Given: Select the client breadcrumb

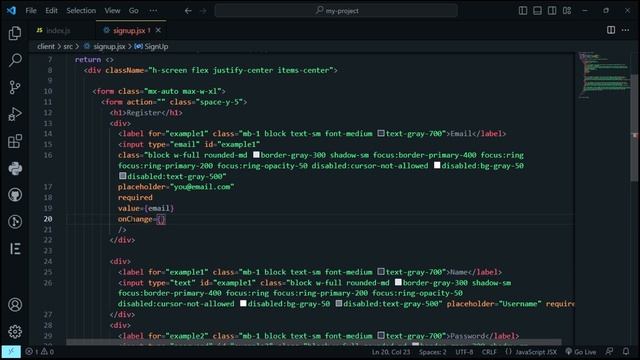Looking at the screenshot, I should pyautogui.click(x=46, y=47).
